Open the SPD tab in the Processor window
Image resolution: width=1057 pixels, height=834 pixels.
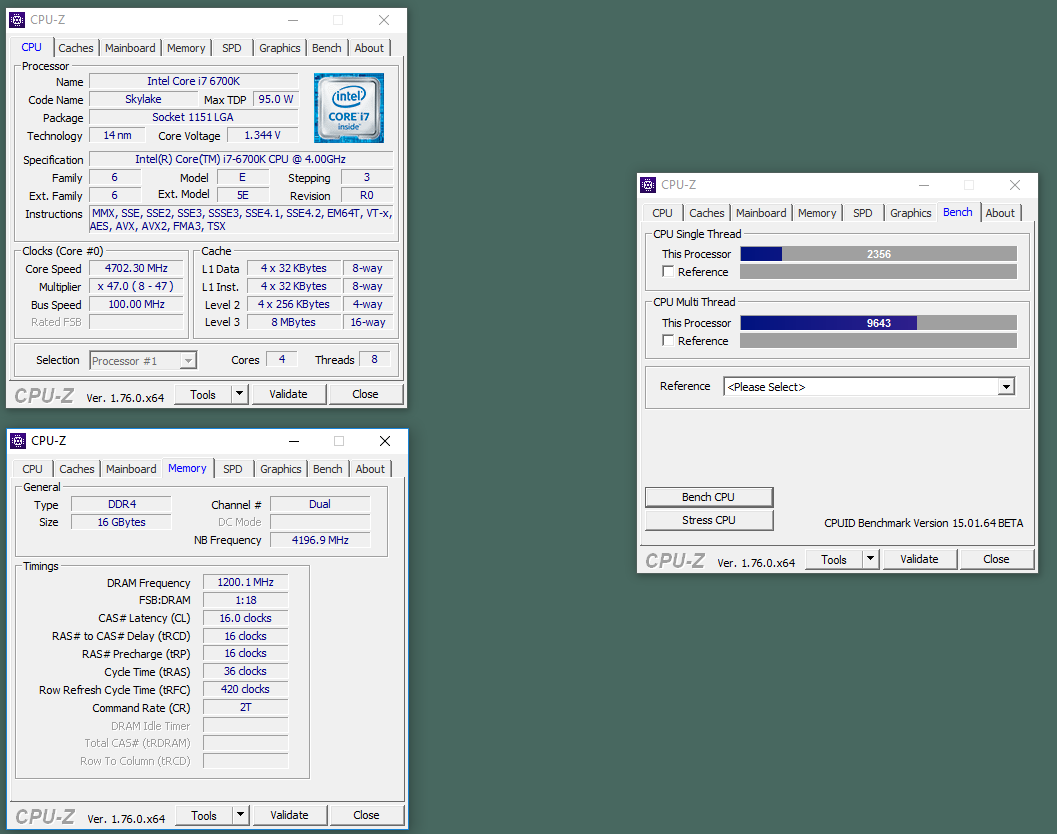[232, 48]
